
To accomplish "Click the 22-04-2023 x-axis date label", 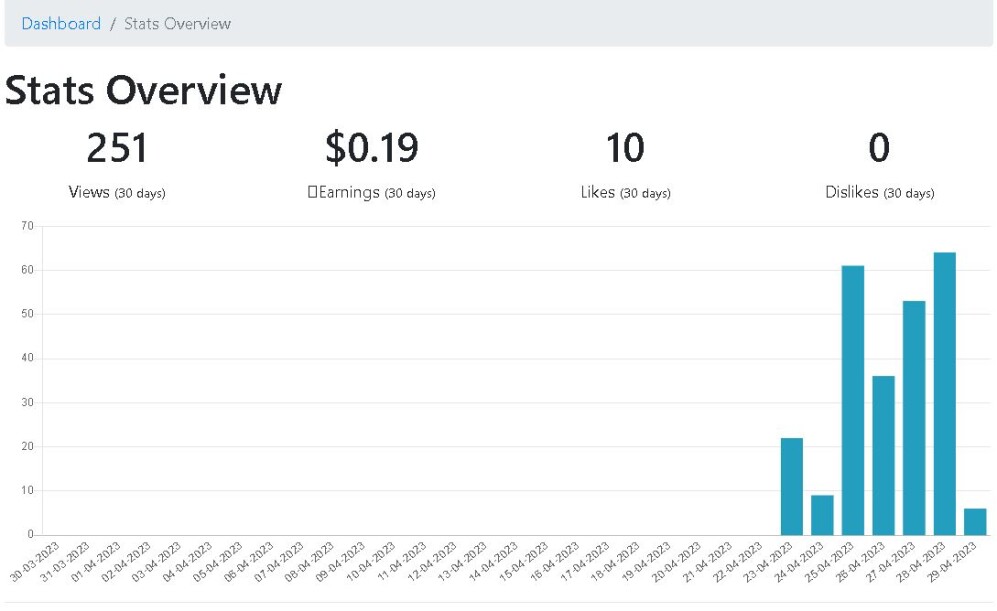I will (x=736, y=562).
